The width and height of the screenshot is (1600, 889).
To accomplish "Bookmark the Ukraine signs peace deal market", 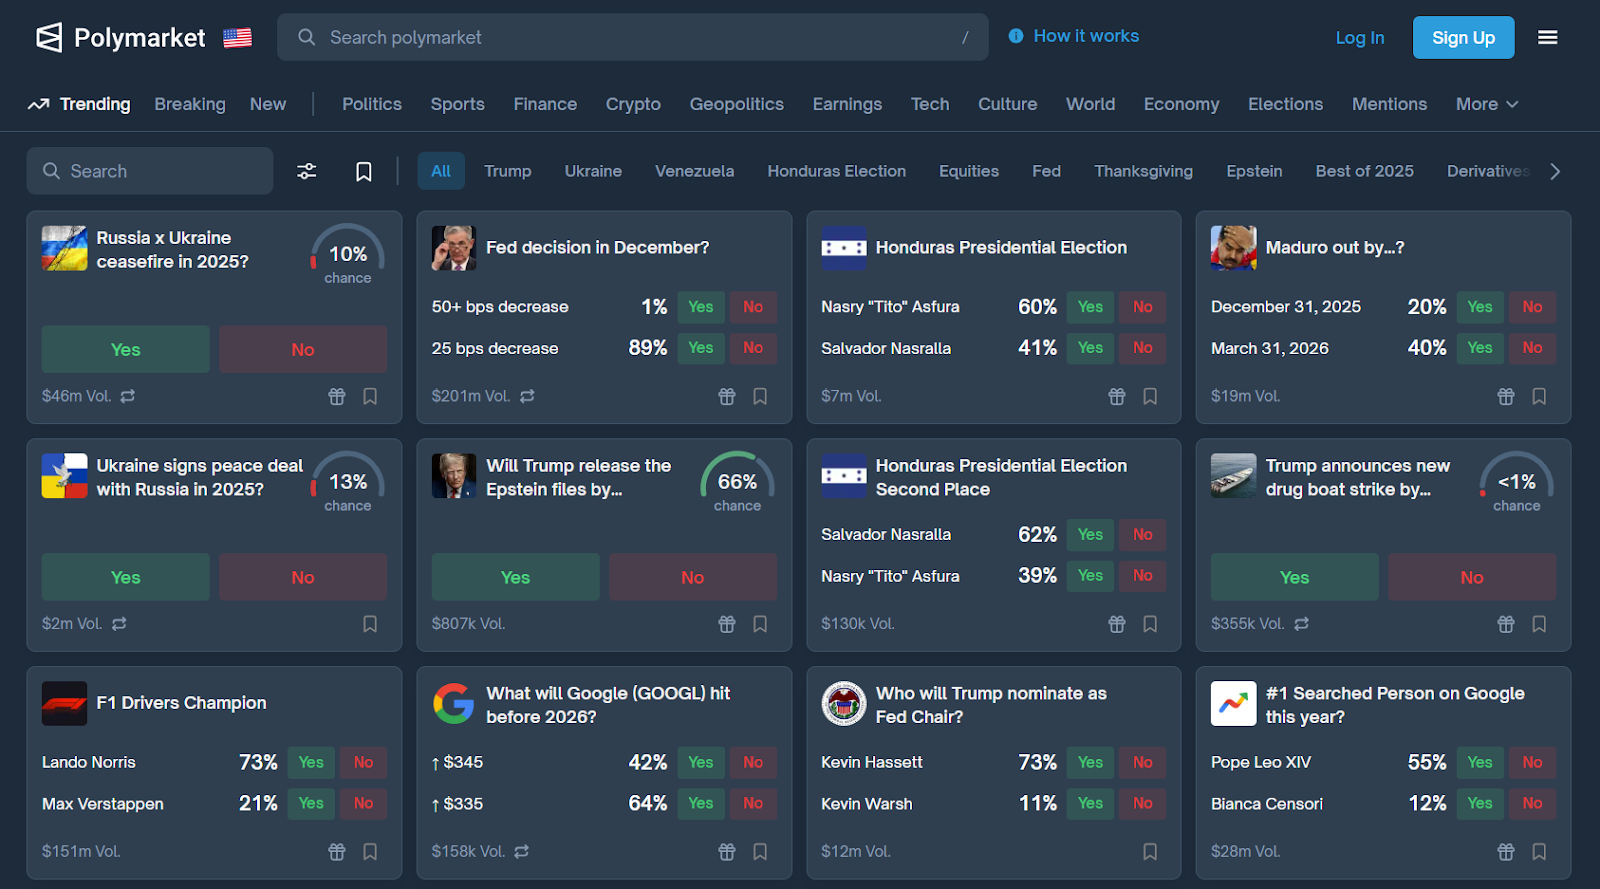I will tap(370, 624).
